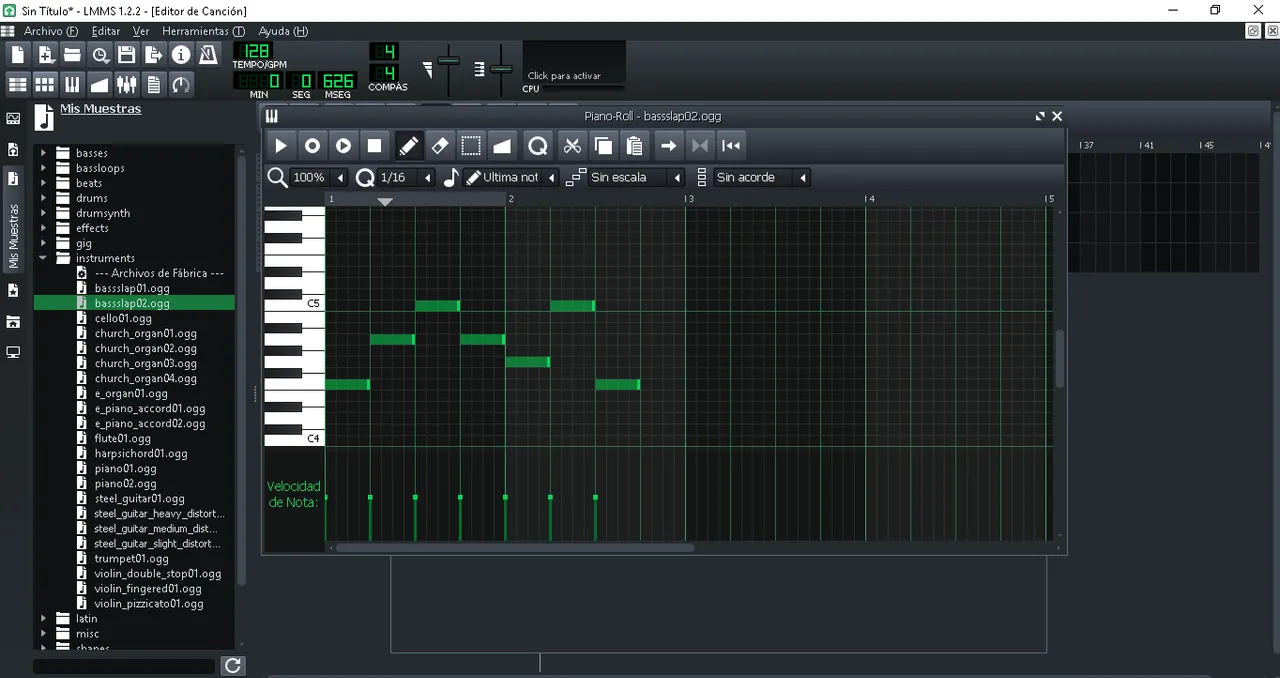Stop playback in Piano-Roll
Viewport: 1280px width, 678px height.
tap(374, 146)
